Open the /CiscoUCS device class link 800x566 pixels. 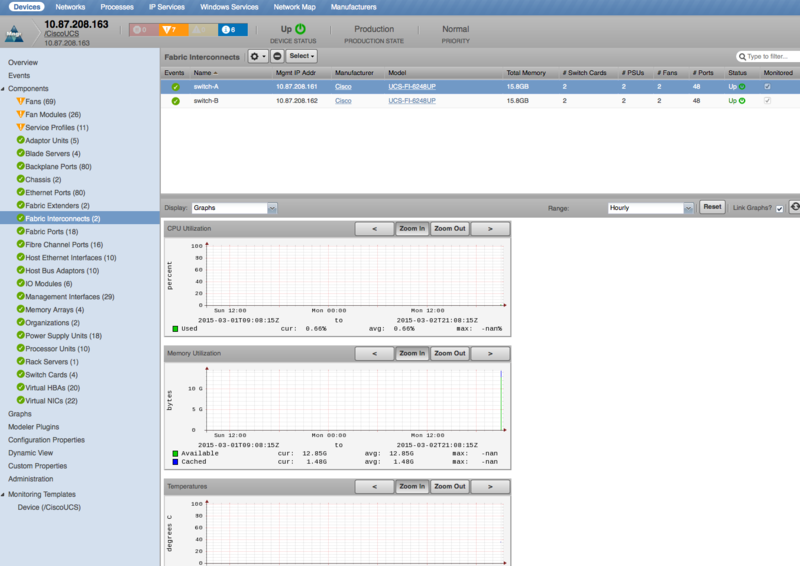tap(62, 34)
